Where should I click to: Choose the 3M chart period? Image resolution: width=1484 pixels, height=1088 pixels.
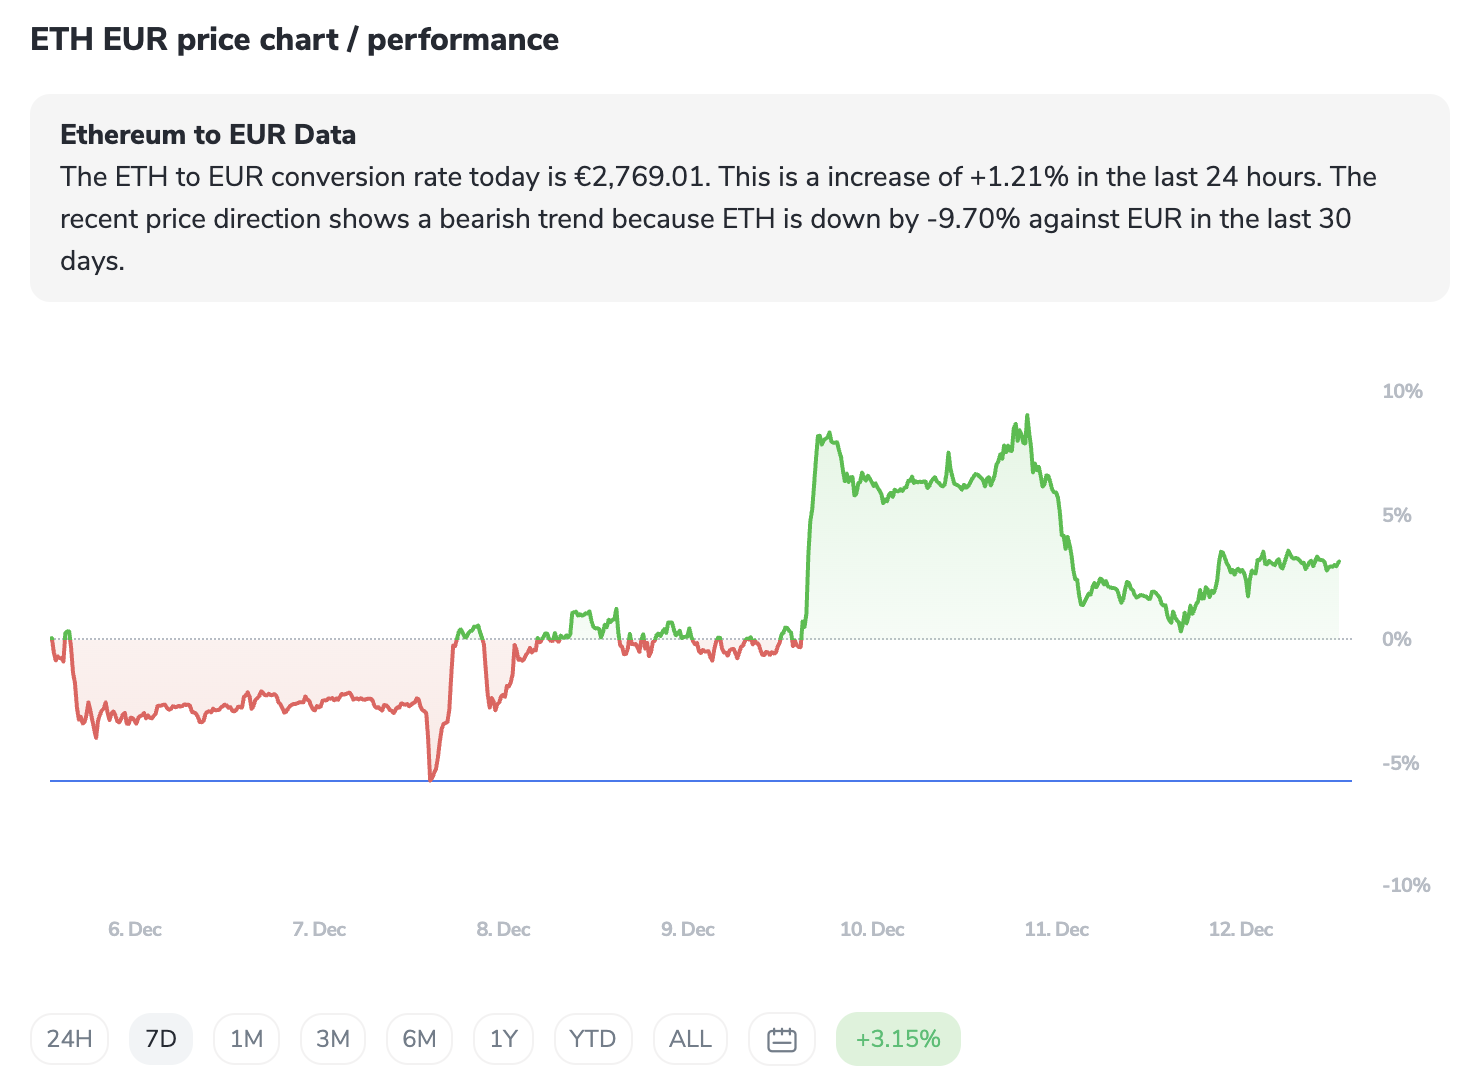tap(333, 1039)
